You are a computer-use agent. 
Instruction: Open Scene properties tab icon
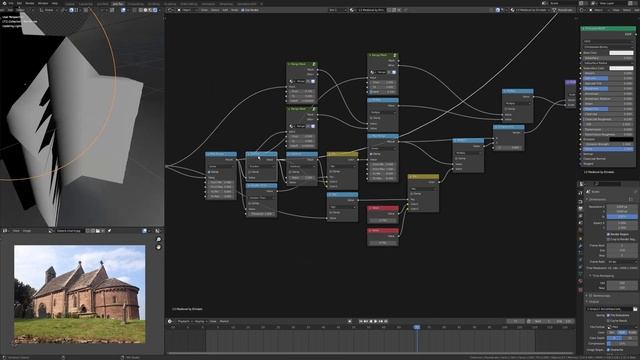coord(580,223)
